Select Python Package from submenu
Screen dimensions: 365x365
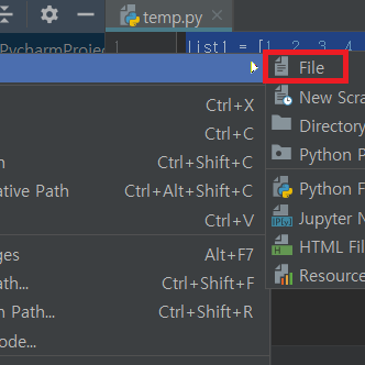315,155
